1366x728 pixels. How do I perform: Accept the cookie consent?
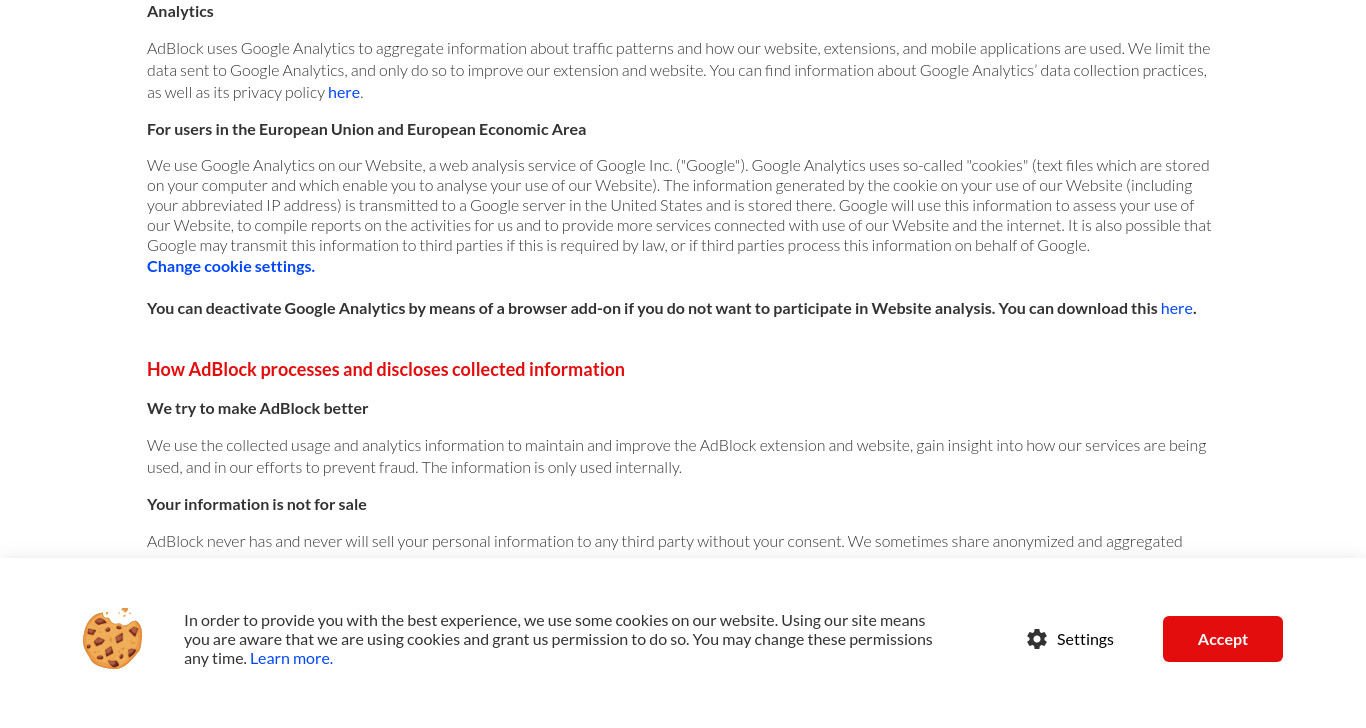tap(1222, 639)
